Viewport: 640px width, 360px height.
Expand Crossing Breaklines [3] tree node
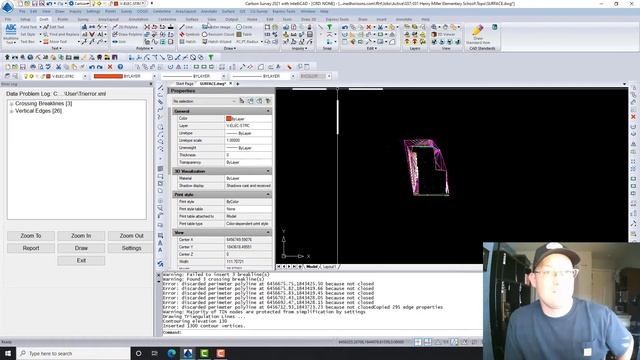point(11,104)
